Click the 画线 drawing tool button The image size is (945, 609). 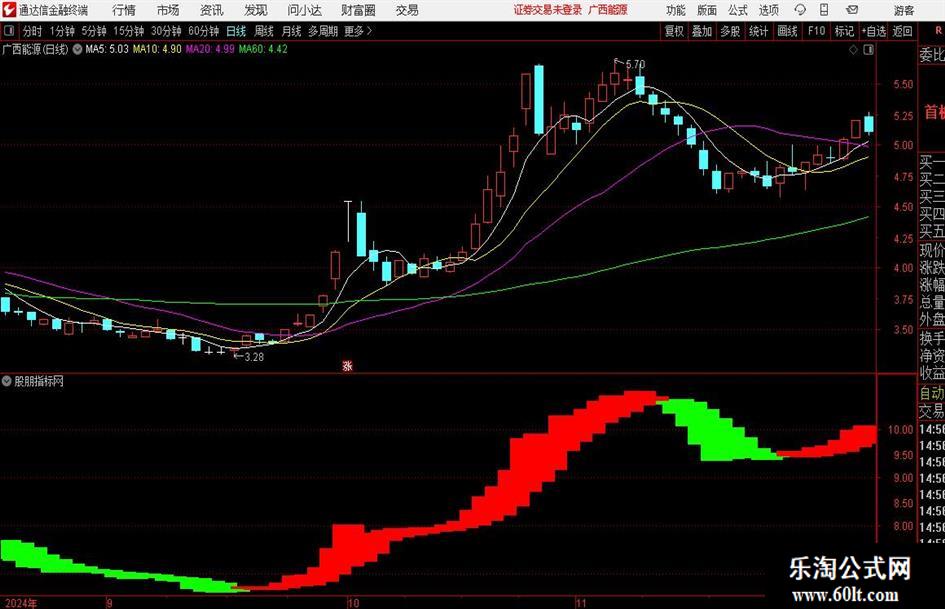787,31
